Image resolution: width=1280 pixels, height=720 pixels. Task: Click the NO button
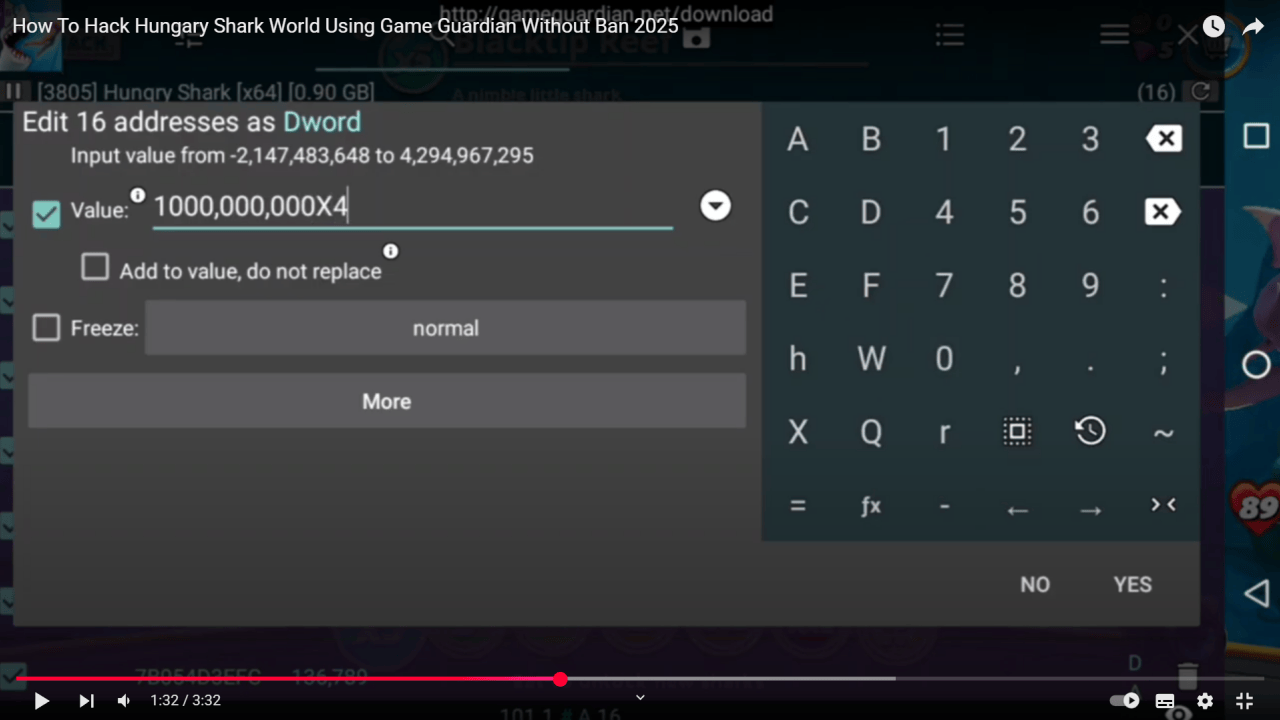(1035, 585)
